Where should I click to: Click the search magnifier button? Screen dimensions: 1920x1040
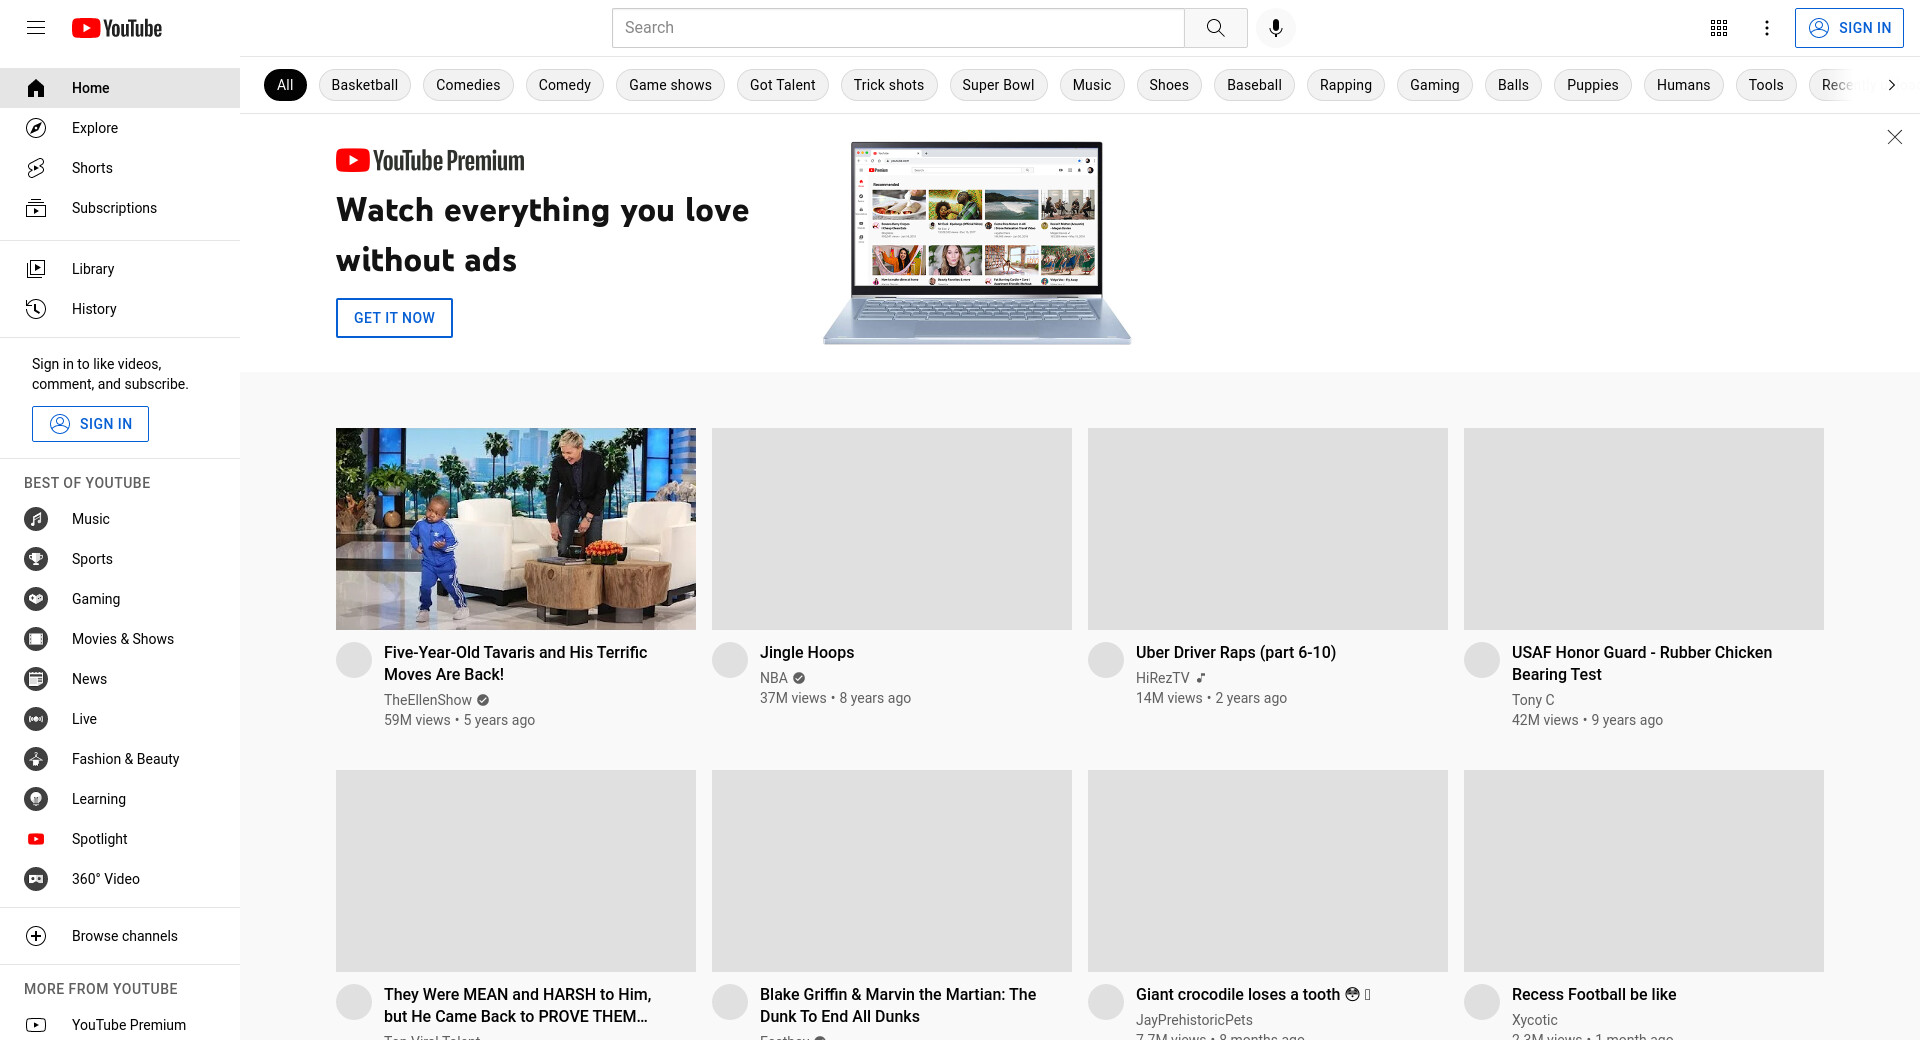[1216, 28]
